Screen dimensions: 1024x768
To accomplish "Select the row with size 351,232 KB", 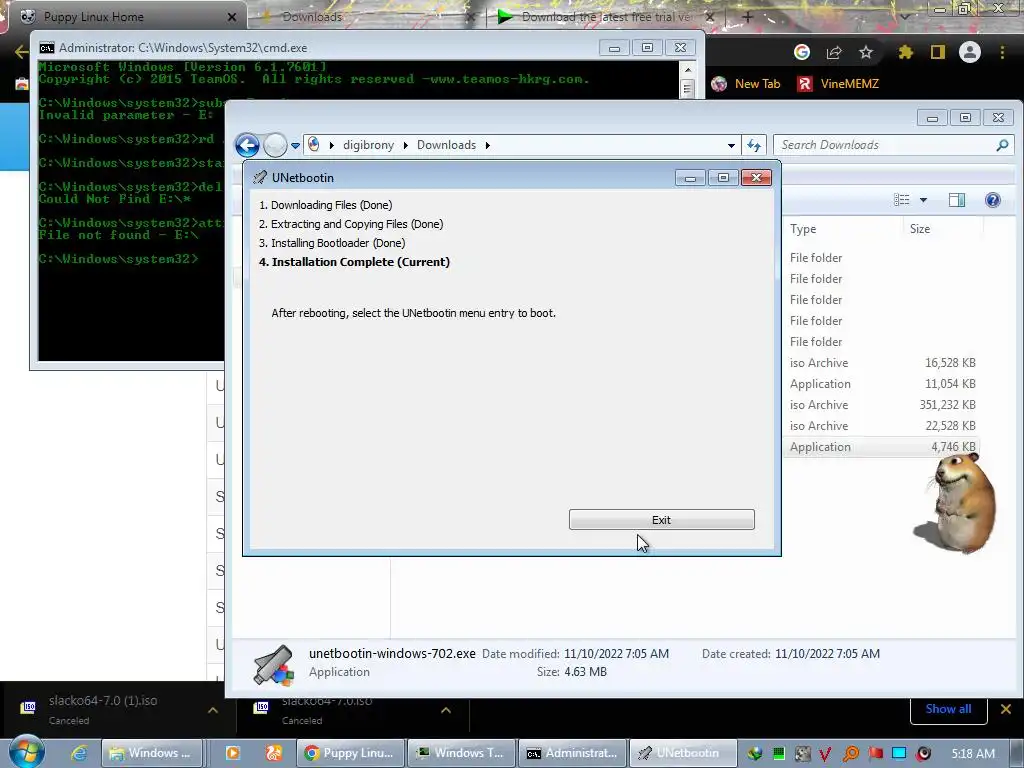I will click(x=882, y=405).
